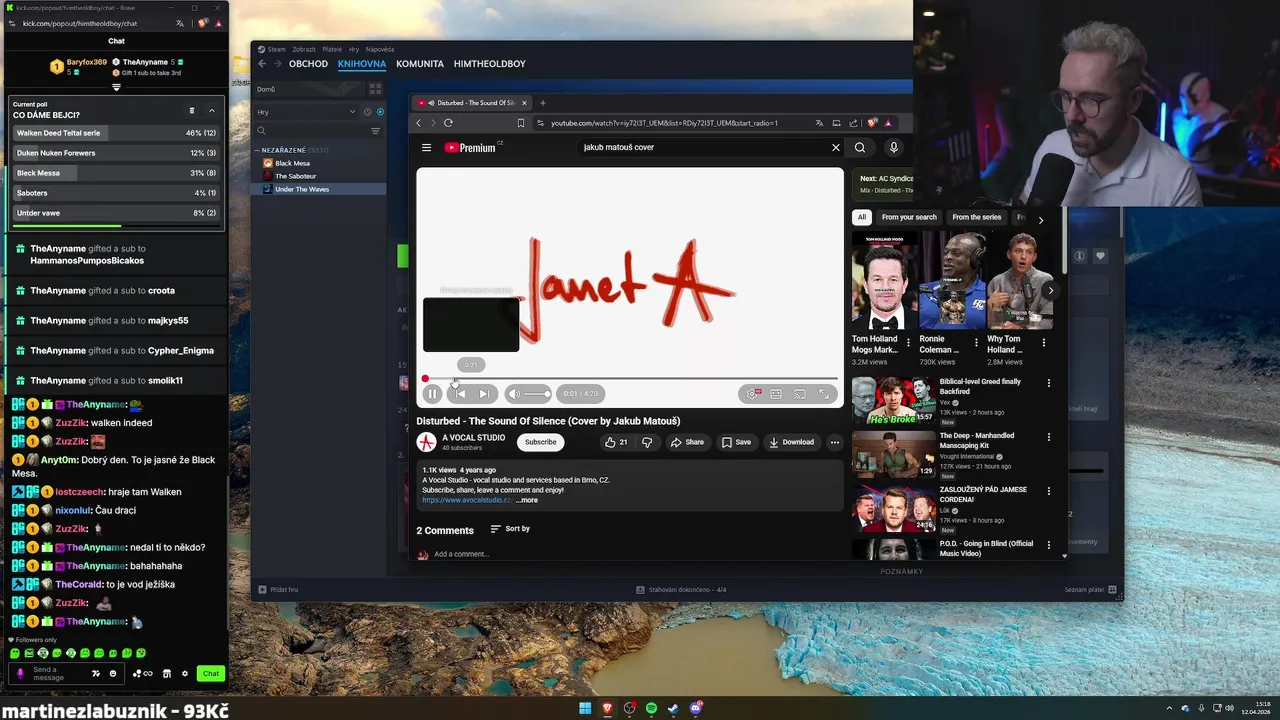Click Přidat hru in Steam
The image size is (1280, 720).
tap(278, 590)
